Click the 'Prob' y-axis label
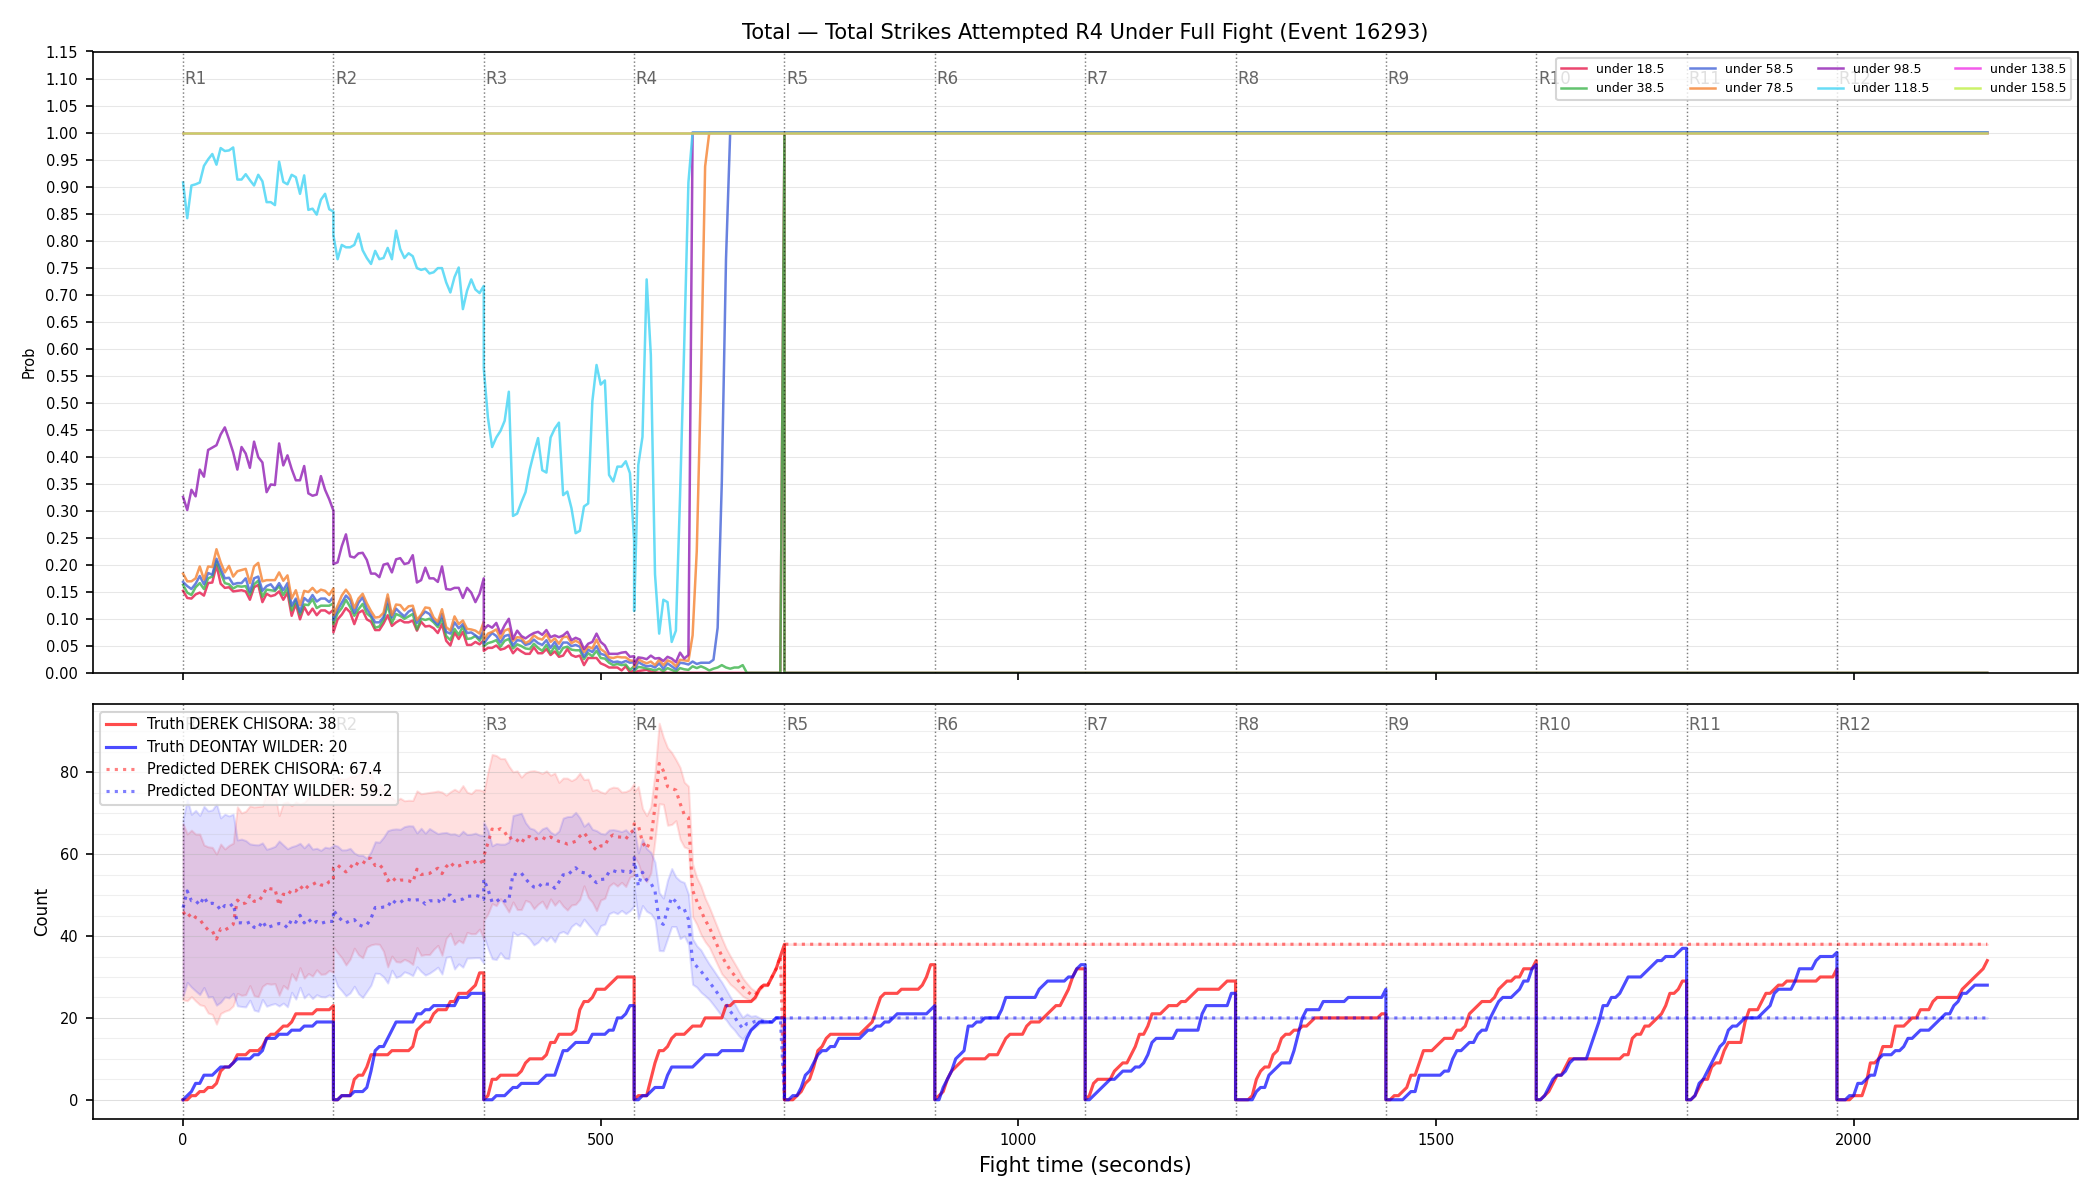The image size is (2100, 1200). (x=29, y=363)
